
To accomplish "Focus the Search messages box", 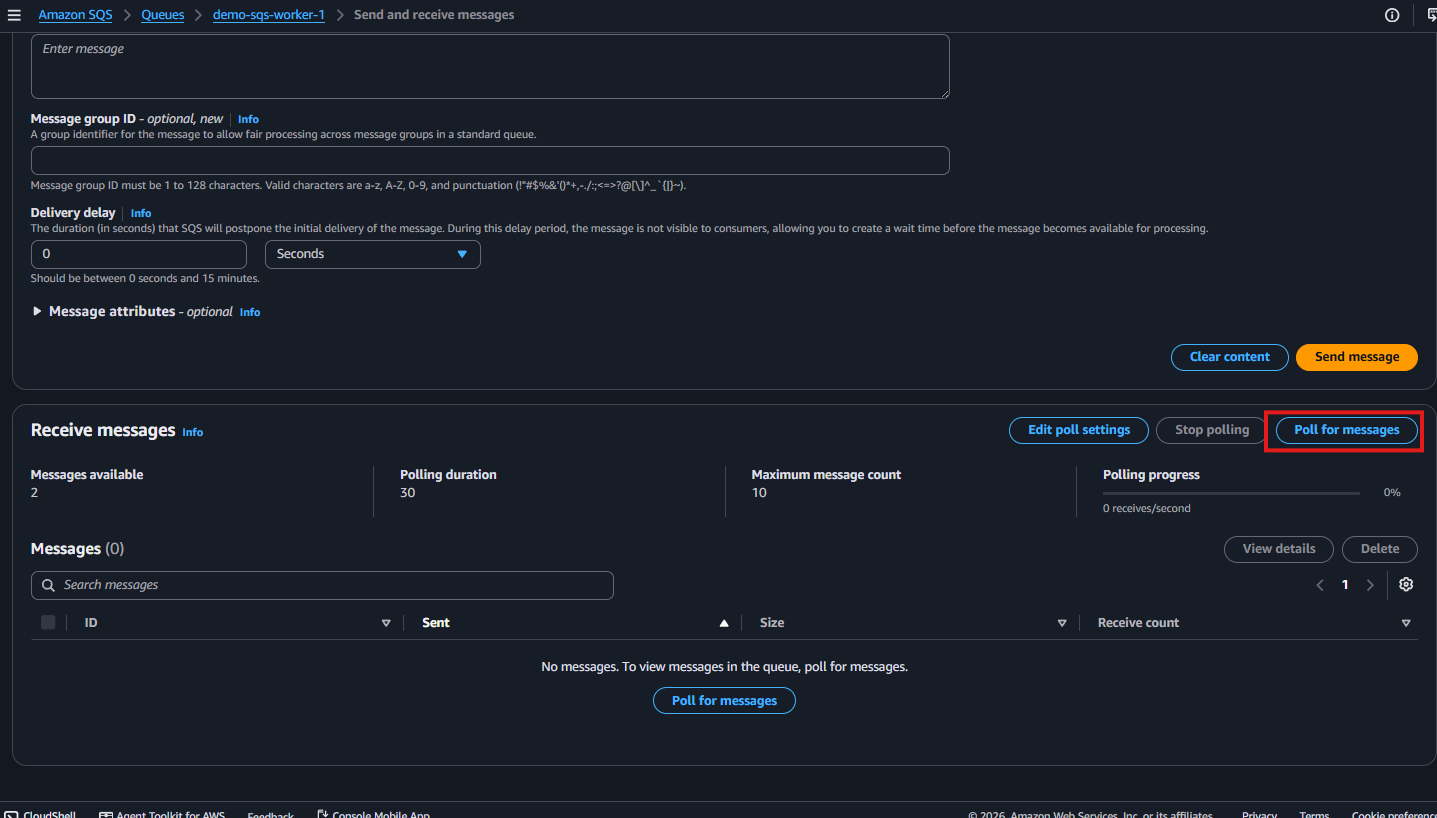I will click(x=322, y=585).
